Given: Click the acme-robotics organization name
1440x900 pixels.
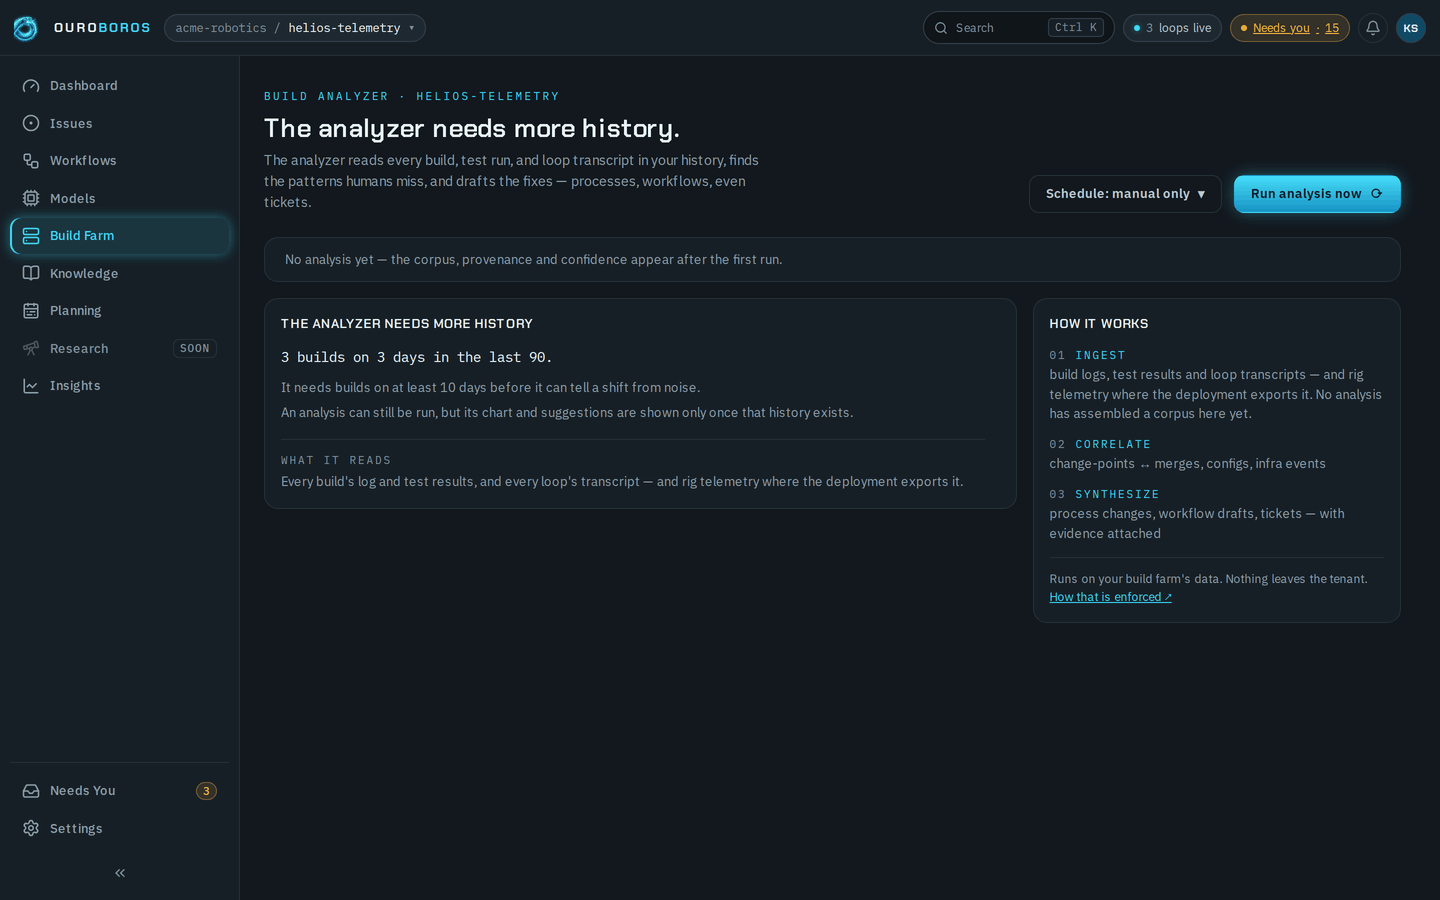Looking at the screenshot, I should (221, 28).
